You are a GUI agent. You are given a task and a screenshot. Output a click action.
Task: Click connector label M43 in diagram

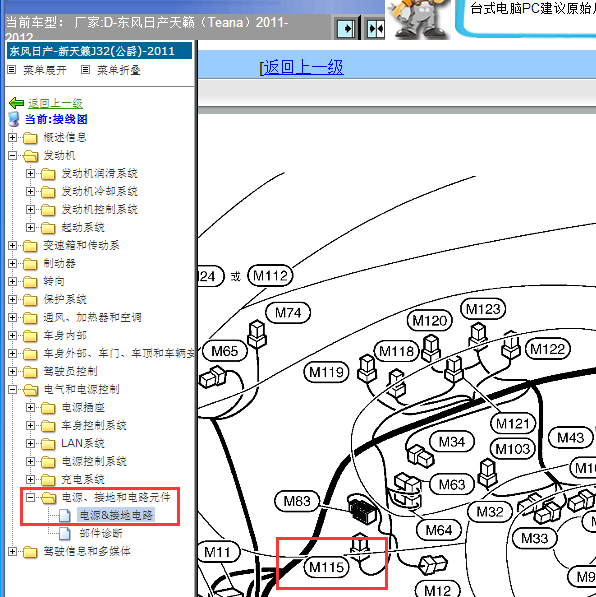pos(570,437)
